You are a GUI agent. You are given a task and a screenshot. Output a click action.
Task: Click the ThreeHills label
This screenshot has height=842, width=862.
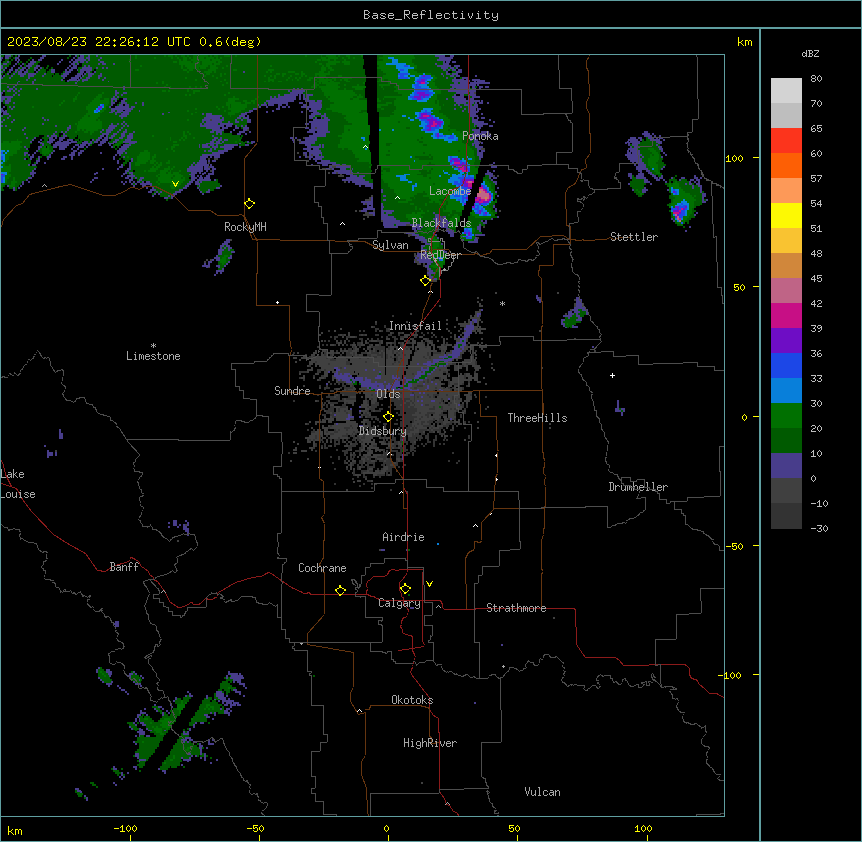[x=537, y=418]
